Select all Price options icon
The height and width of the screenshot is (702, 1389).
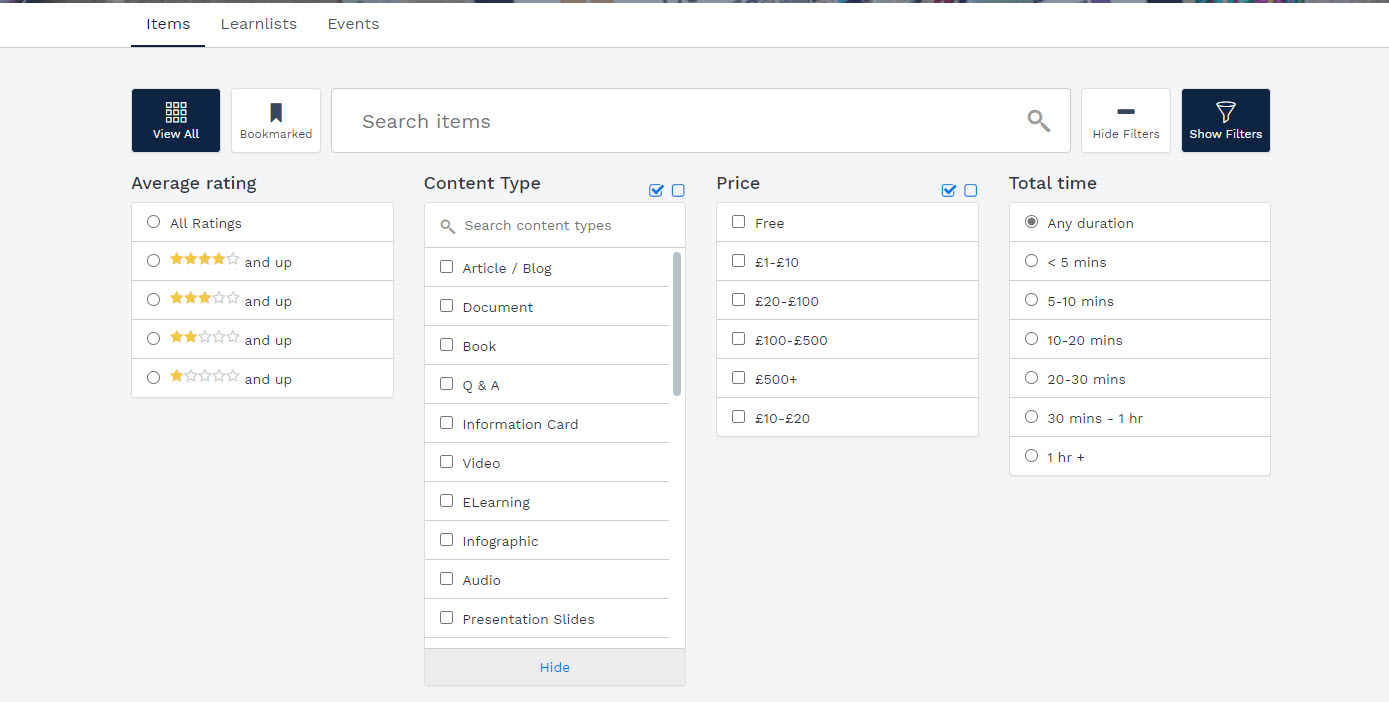949,191
